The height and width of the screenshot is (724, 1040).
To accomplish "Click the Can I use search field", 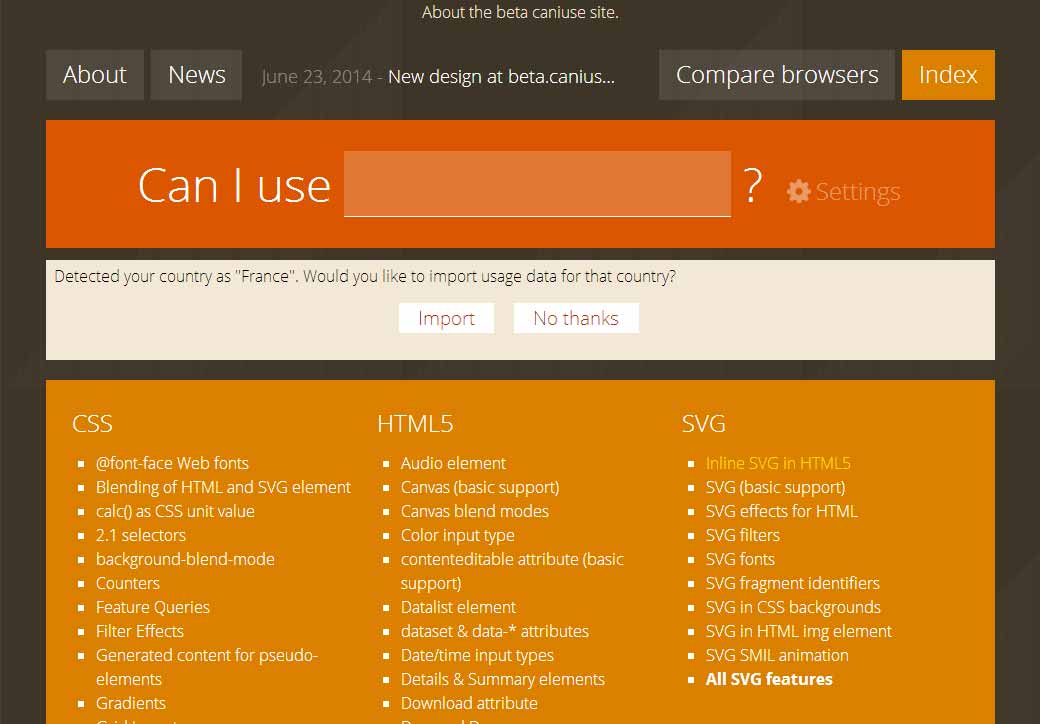I will click(537, 184).
